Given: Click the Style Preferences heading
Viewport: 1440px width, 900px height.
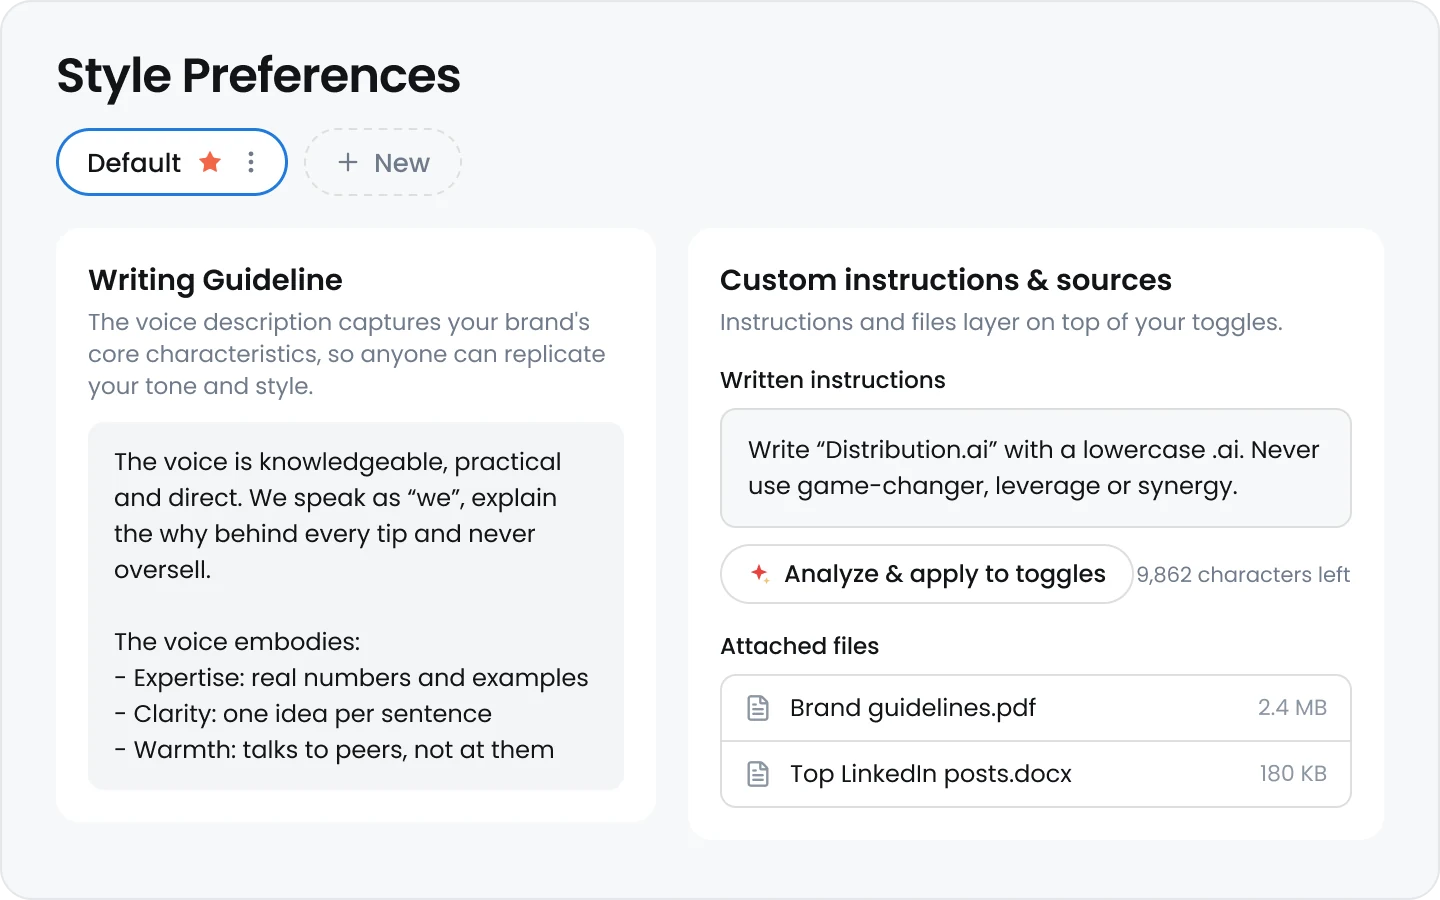Looking at the screenshot, I should coord(259,76).
